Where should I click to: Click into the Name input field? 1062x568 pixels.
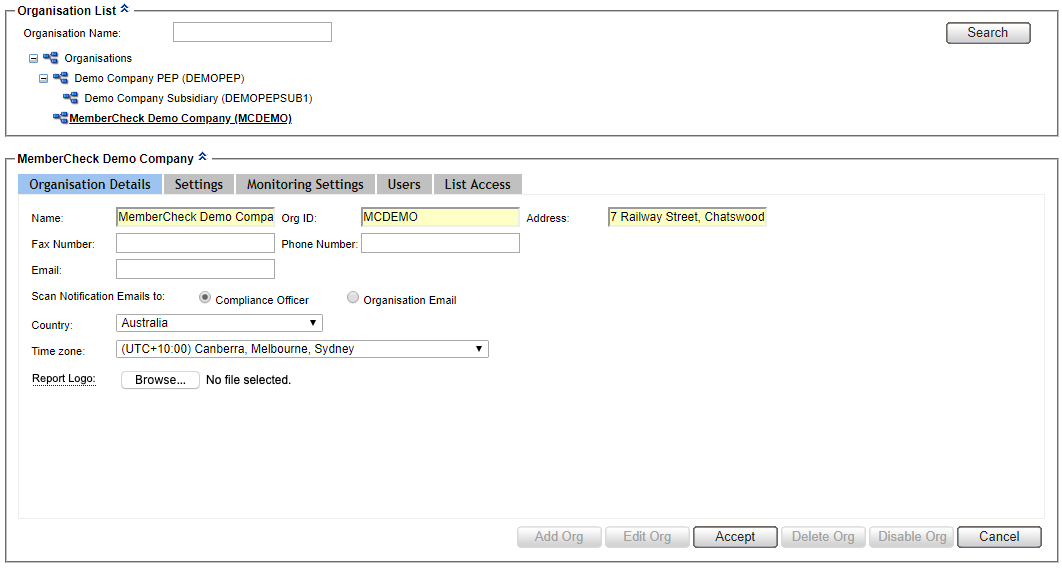(x=196, y=217)
